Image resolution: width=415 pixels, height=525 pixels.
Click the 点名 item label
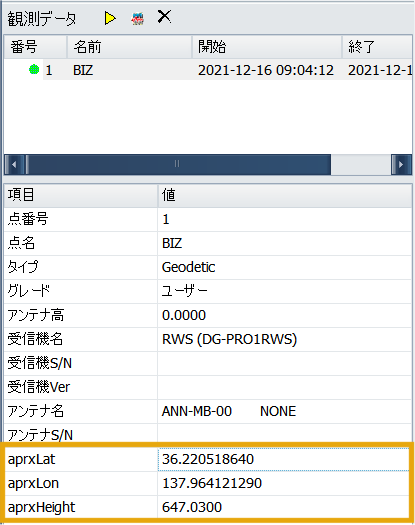coord(21,243)
